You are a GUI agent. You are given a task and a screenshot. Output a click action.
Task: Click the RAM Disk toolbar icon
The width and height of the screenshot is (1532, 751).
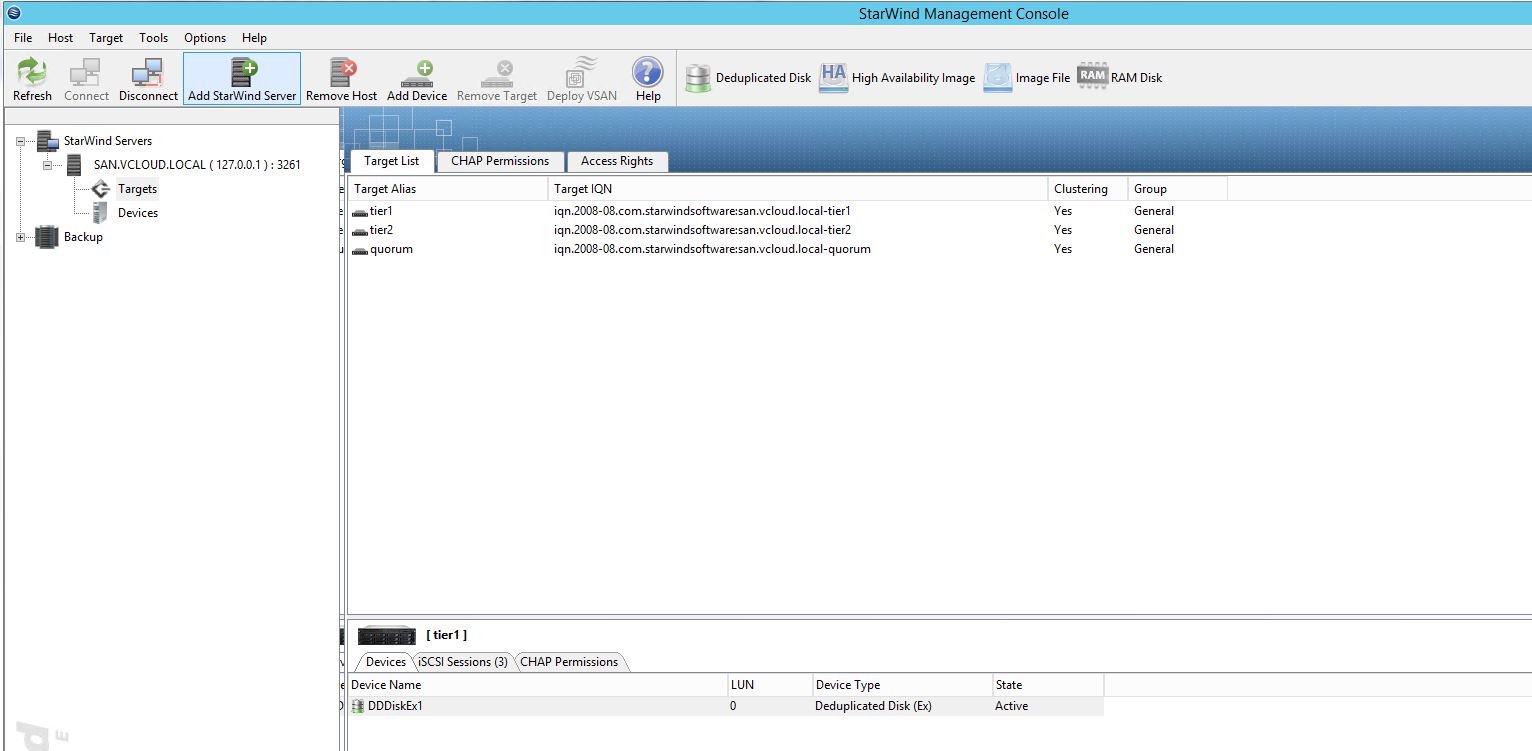[1092, 76]
